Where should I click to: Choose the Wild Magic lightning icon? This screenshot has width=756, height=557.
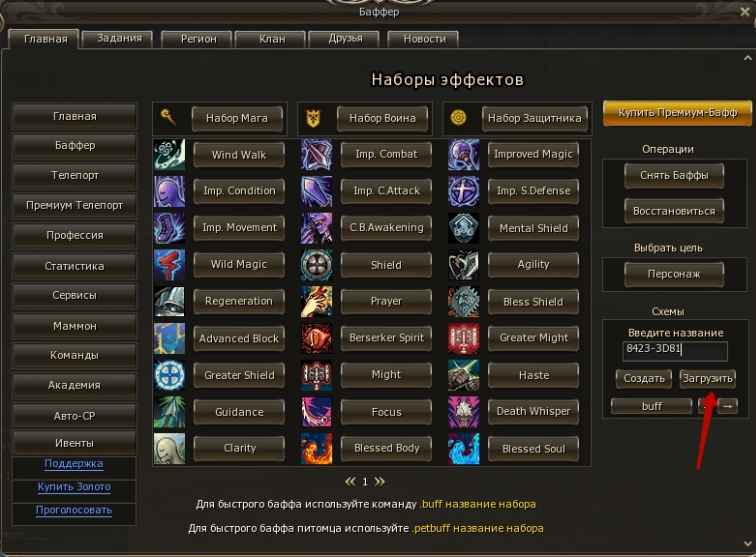[169, 265]
